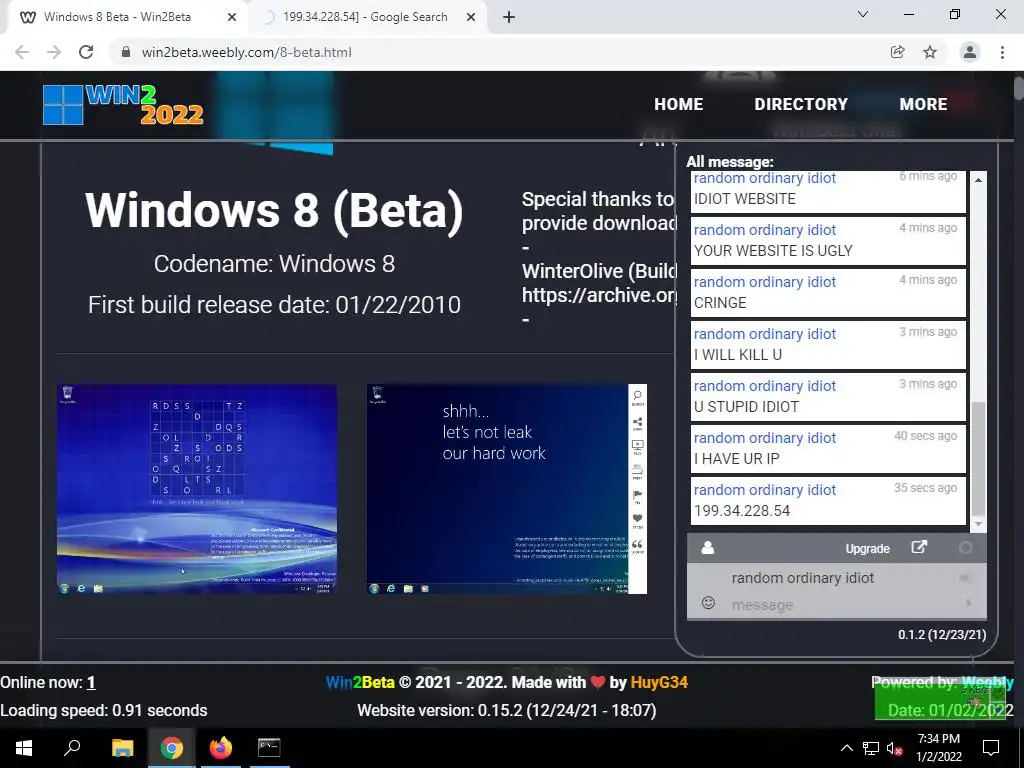Click the Upgrade link in chat box
Image resolution: width=1024 pixels, height=768 pixels.
[x=867, y=549]
